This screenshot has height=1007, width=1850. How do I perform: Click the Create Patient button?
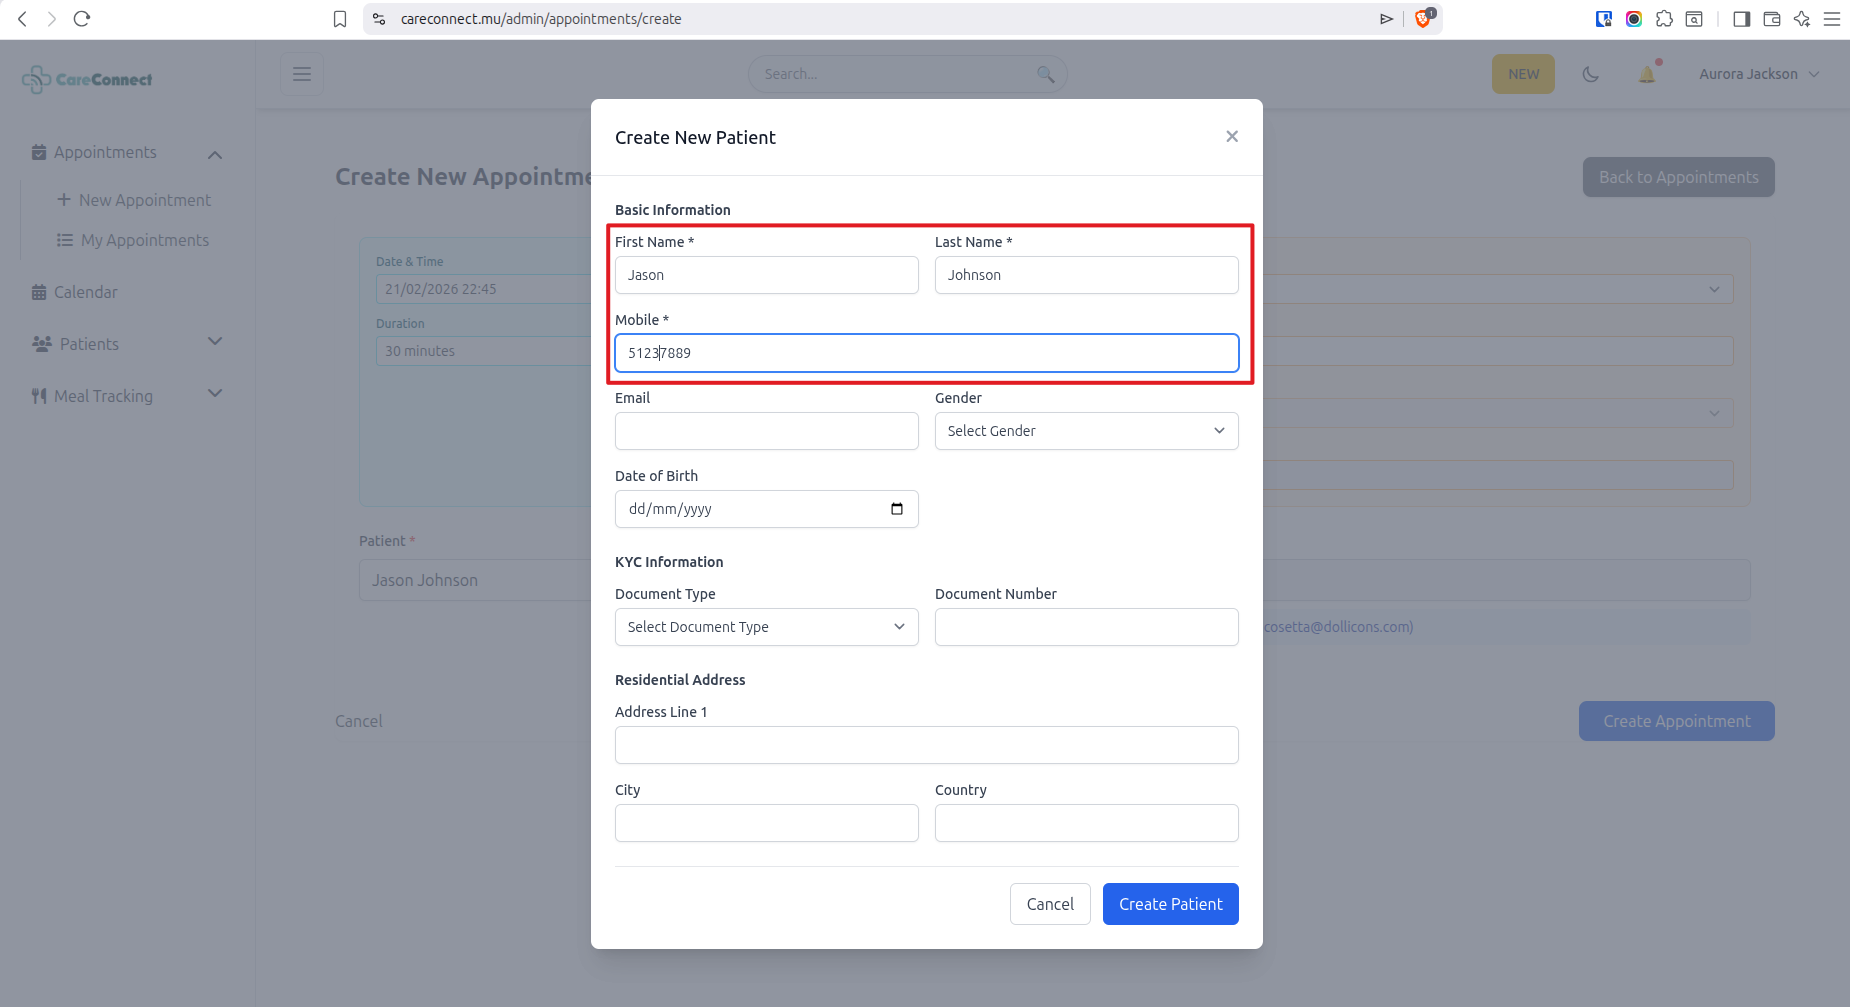pyautogui.click(x=1170, y=904)
